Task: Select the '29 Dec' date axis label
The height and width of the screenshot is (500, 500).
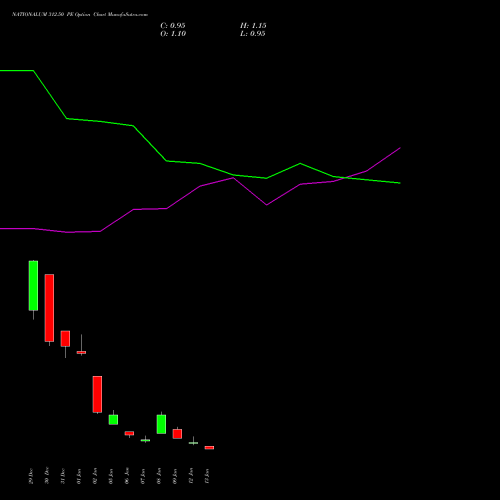Action: [x=31, y=476]
